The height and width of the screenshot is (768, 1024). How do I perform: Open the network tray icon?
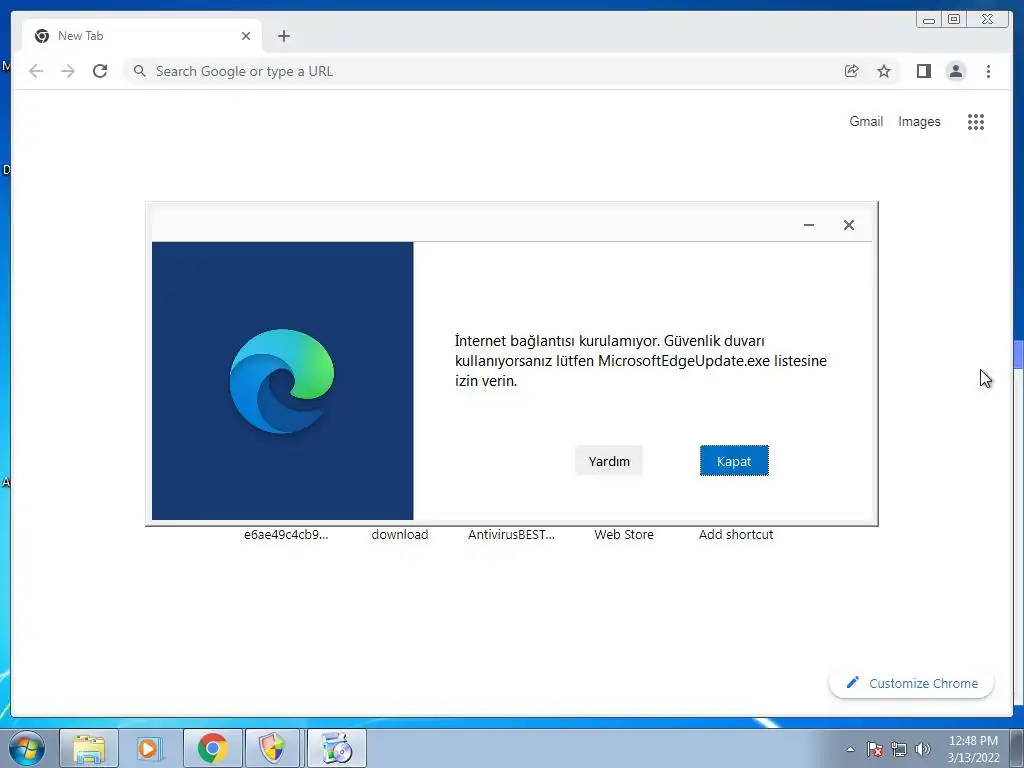tap(899, 749)
